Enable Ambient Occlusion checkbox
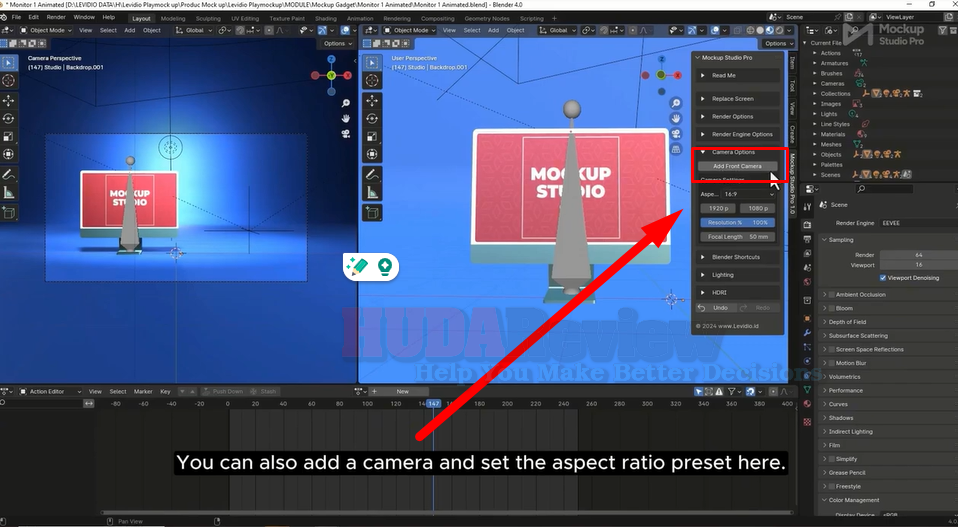 [832, 294]
